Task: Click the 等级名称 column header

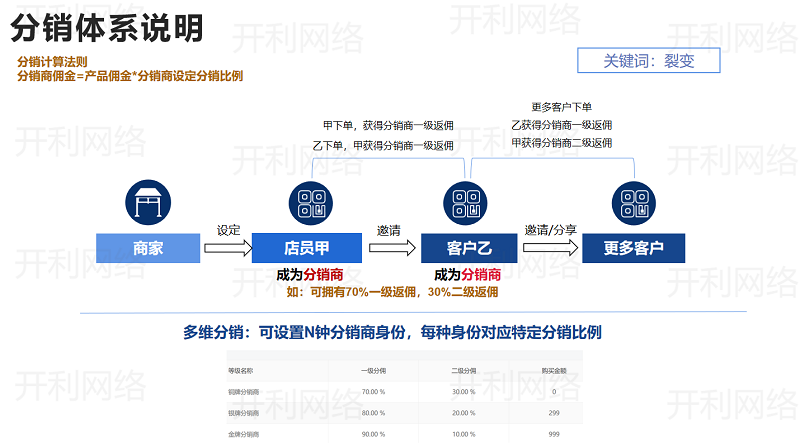Action: click(240, 371)
